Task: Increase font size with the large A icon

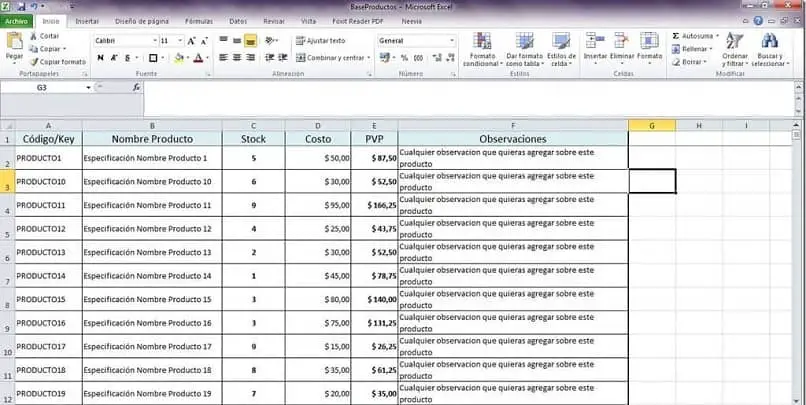Action: (191, 41)
